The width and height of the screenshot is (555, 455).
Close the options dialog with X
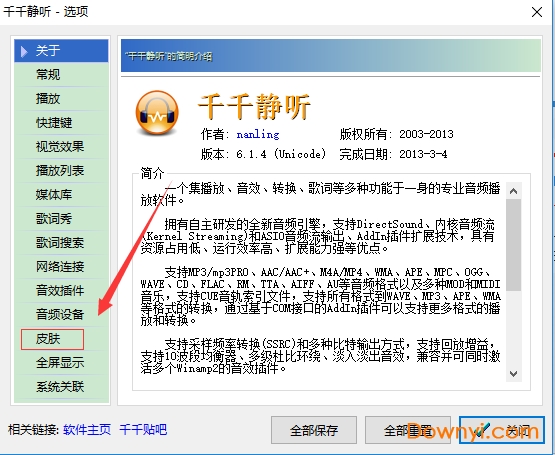coord(537,12)
